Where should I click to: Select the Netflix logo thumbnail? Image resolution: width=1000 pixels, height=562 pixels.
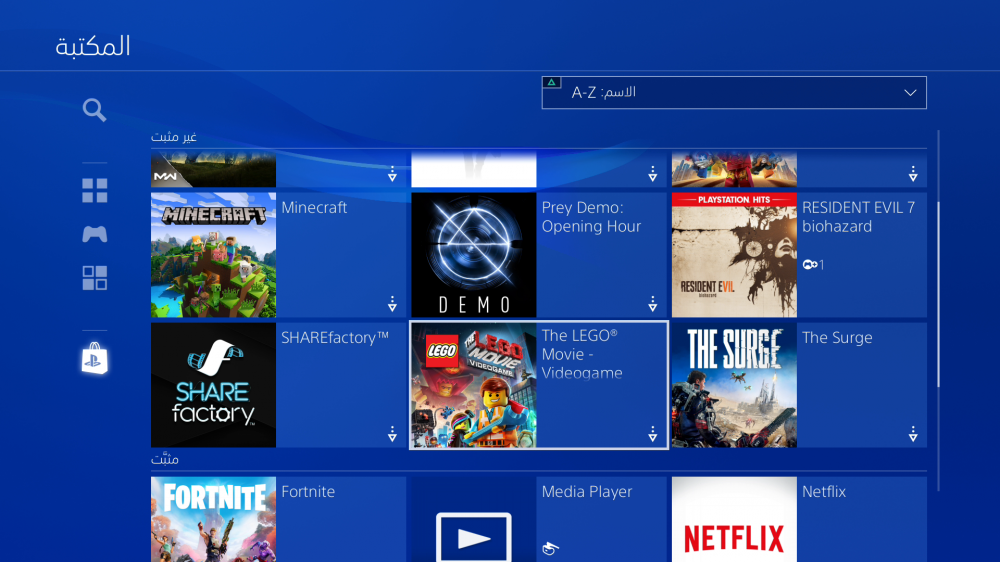click(x=734, y=519)
